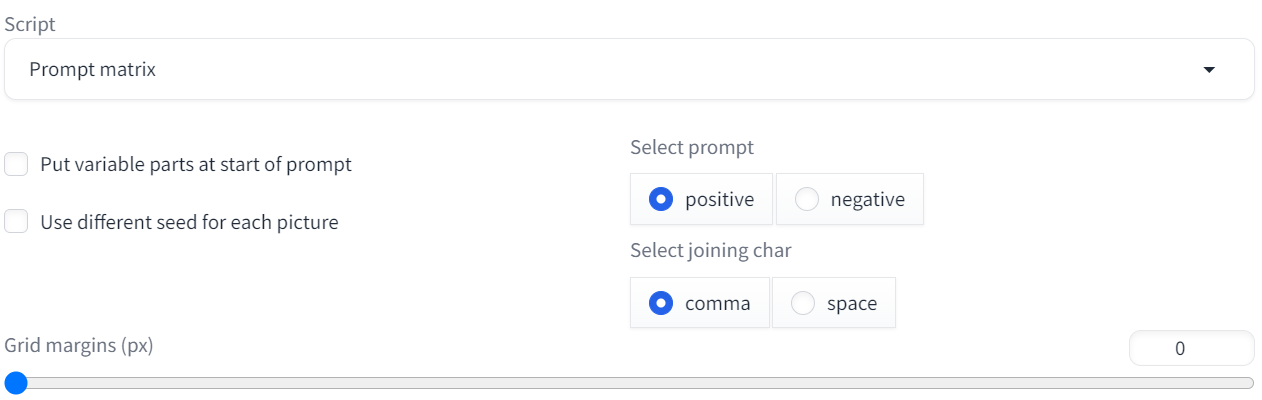
Task: Click the 'Put variable parts at start of prompt' label
Action: pyautogui.click(x=196, y=164)
